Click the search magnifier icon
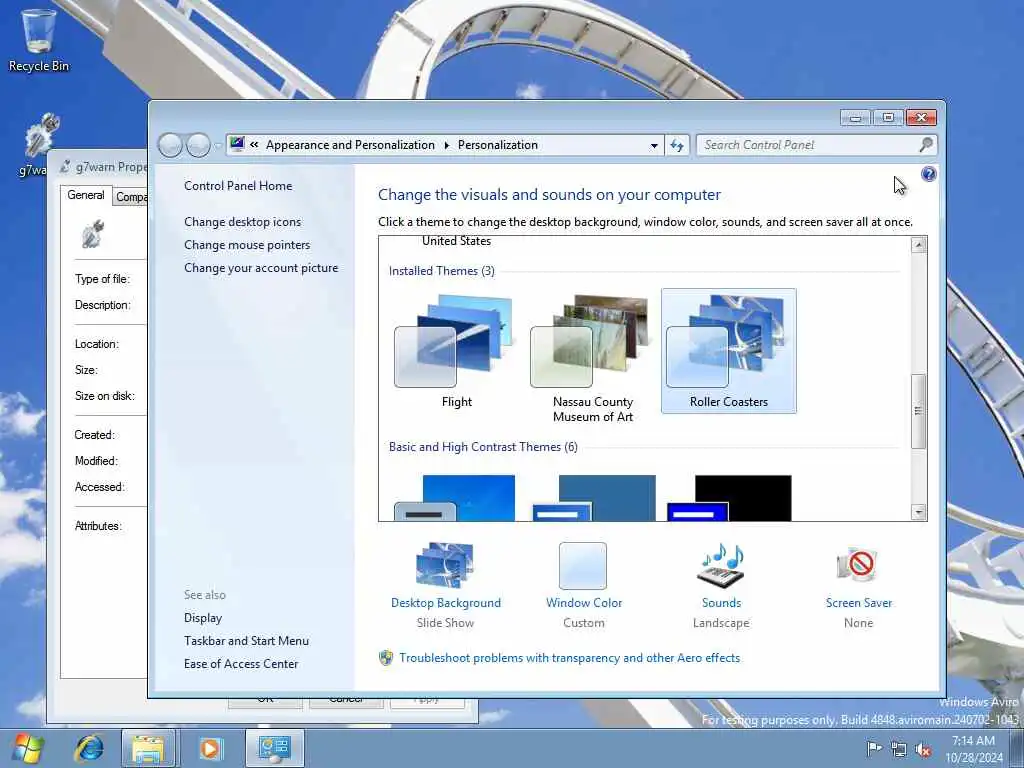The height and width of the screenshot is (768, 1024). coord(925,145)
